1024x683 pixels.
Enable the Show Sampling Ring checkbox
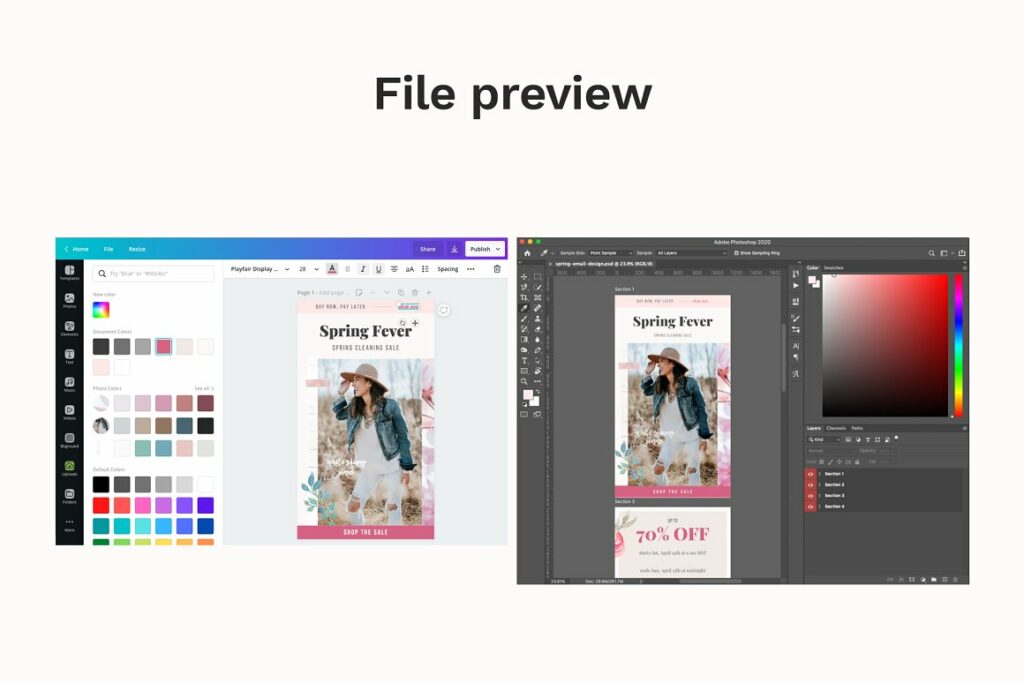(x=736, y=253)
